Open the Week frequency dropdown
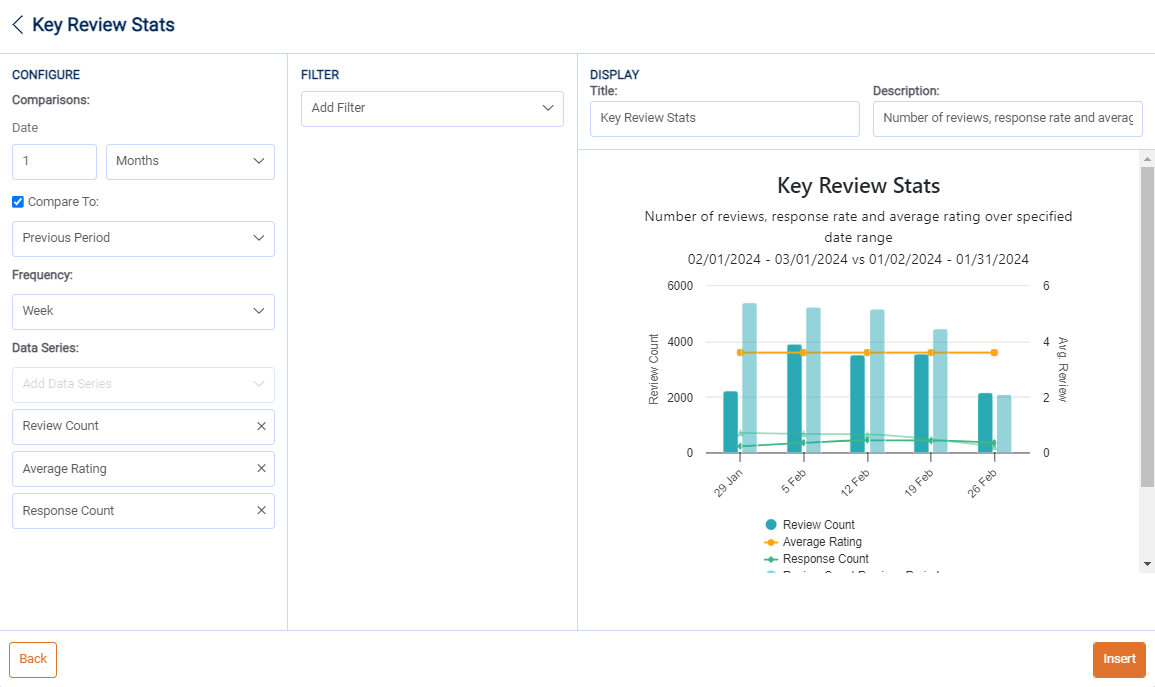This screenshot has height=687, width=1155. [x=143, y=312]
